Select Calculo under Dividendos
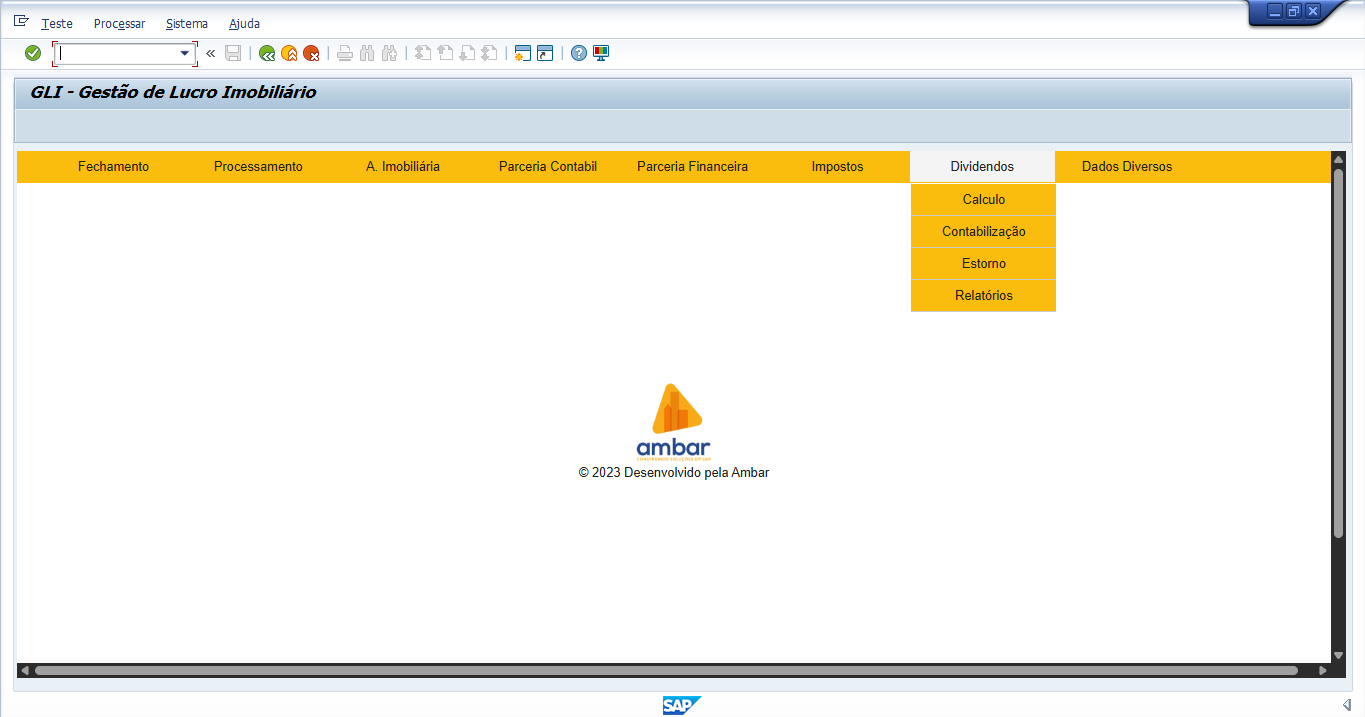1365x717 pixels. pyautogui.click(x=983, y=200)
